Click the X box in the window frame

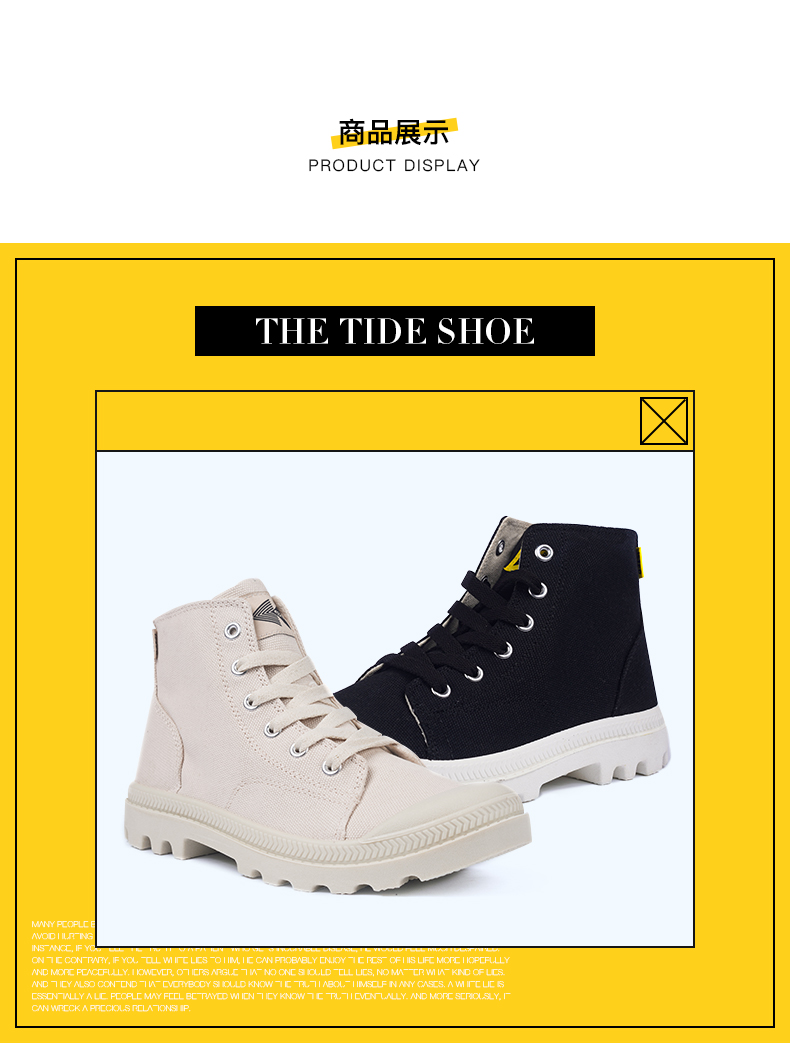coord(663,421)
